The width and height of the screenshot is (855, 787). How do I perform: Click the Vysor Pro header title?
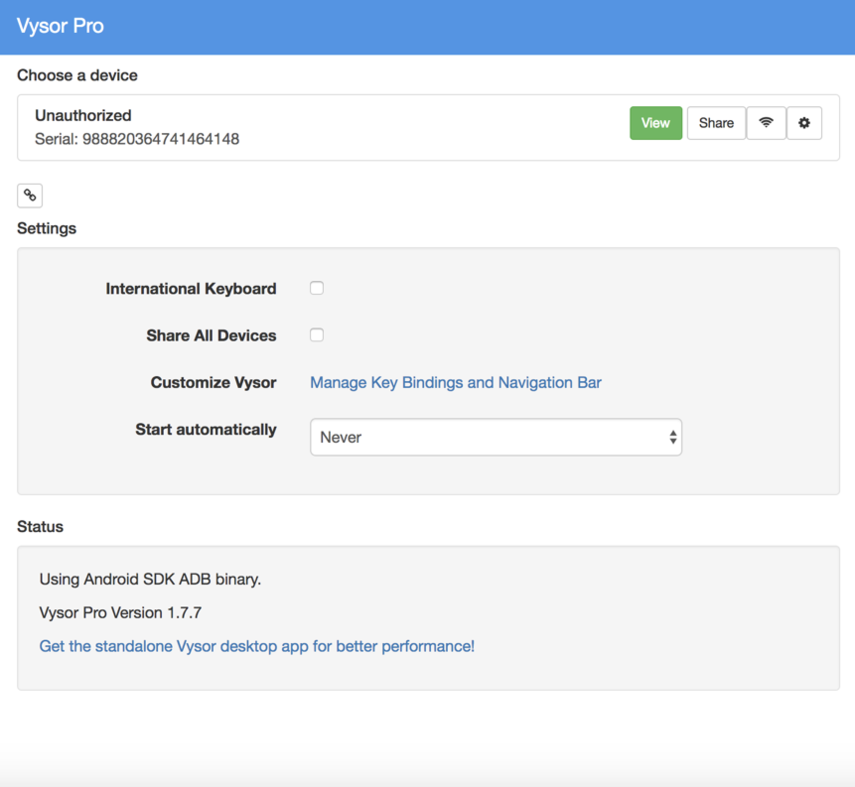click(60, 26)
